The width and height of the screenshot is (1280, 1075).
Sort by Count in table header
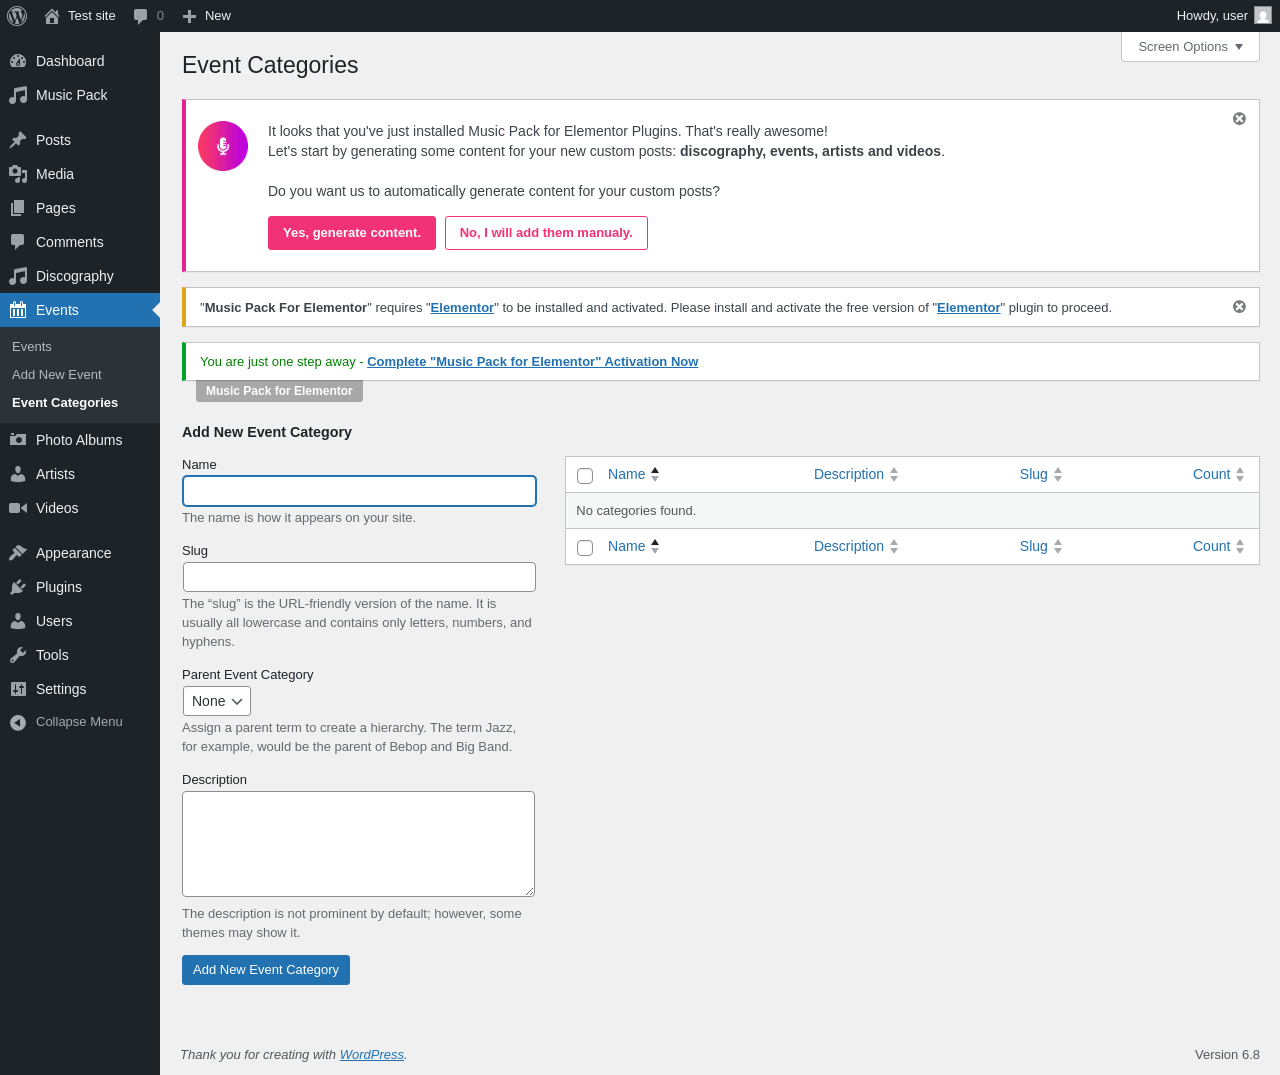coord(1219,474)
